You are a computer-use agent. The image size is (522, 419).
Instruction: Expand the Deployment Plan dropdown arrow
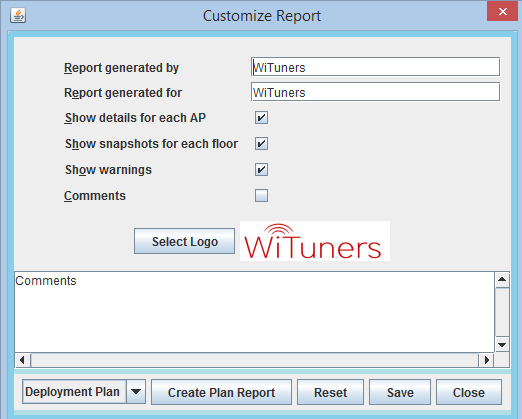coord(136,392)
